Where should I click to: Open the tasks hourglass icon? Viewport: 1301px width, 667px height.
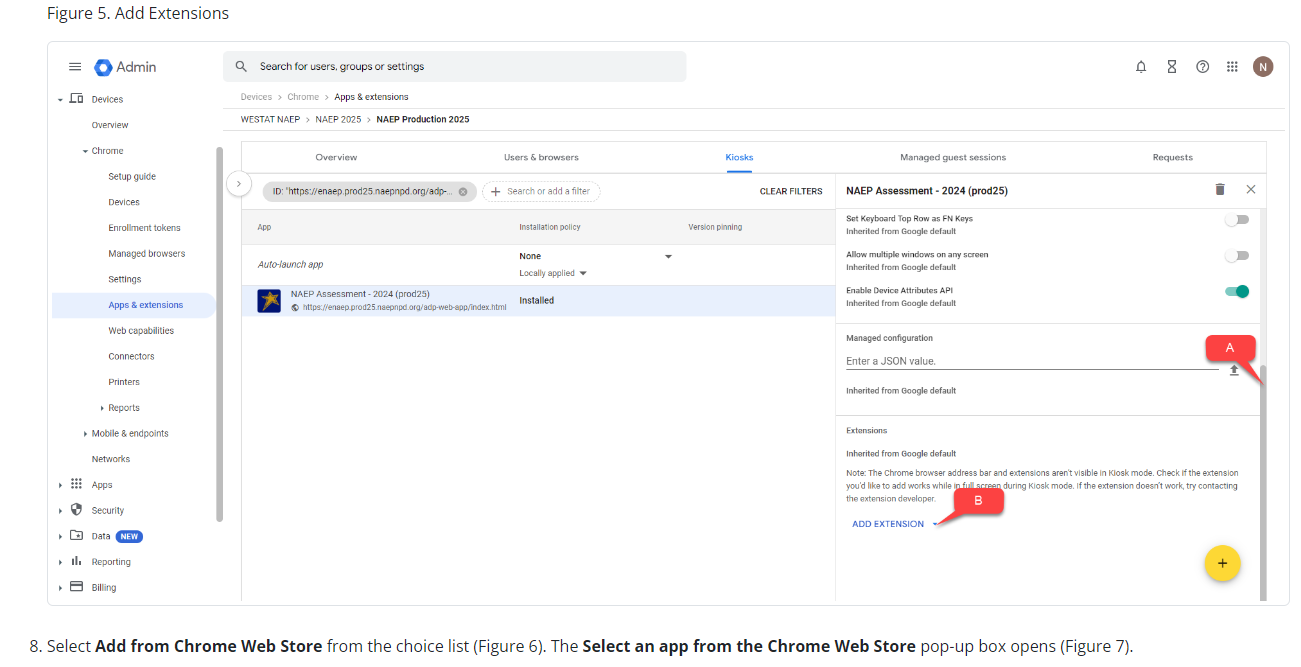tap(1172, 67)
